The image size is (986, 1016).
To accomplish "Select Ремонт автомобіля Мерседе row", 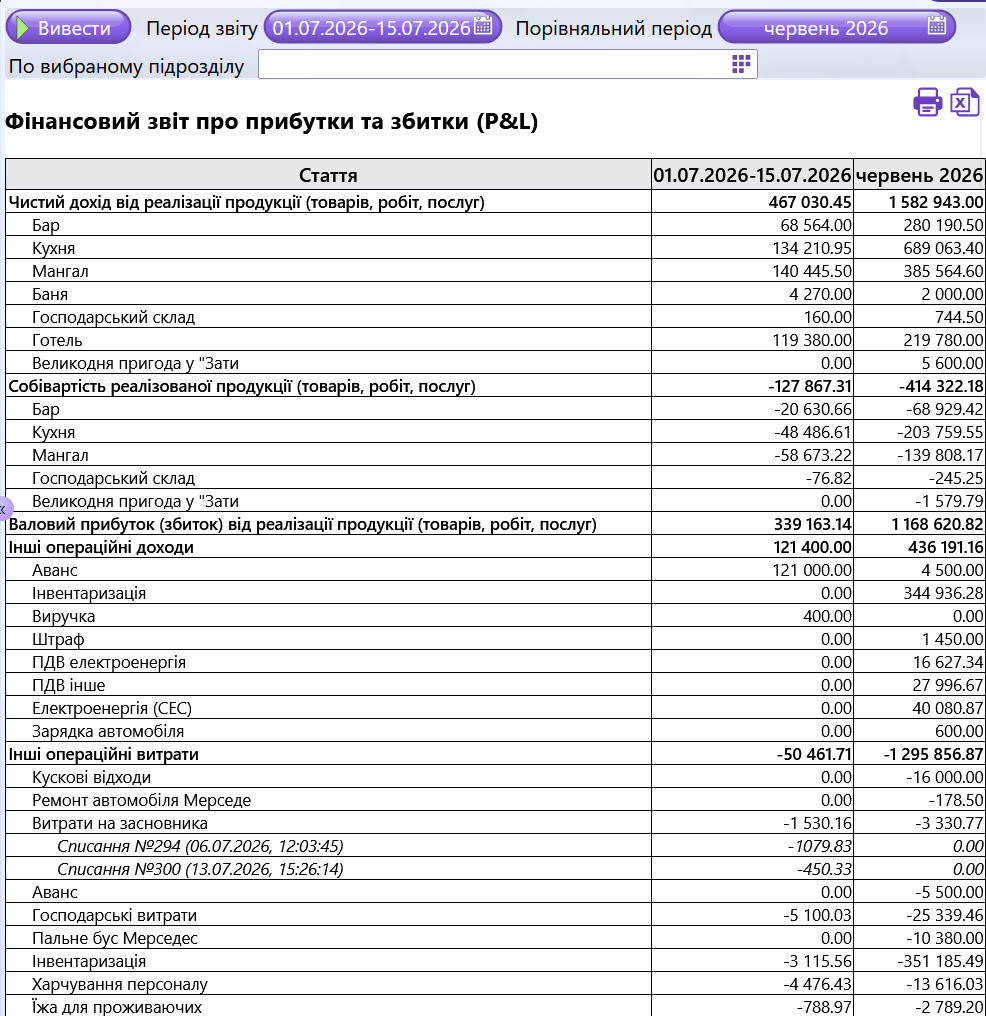I will tap(495, 800).
